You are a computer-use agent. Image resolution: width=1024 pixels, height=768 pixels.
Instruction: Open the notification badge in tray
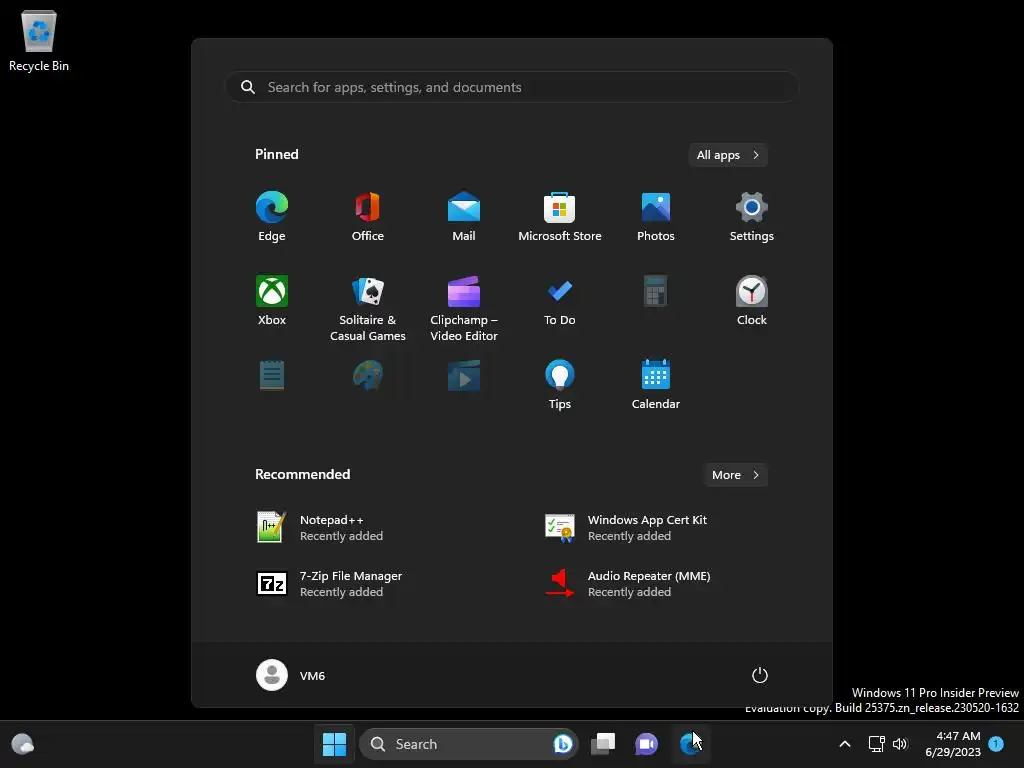pos(996,743)
